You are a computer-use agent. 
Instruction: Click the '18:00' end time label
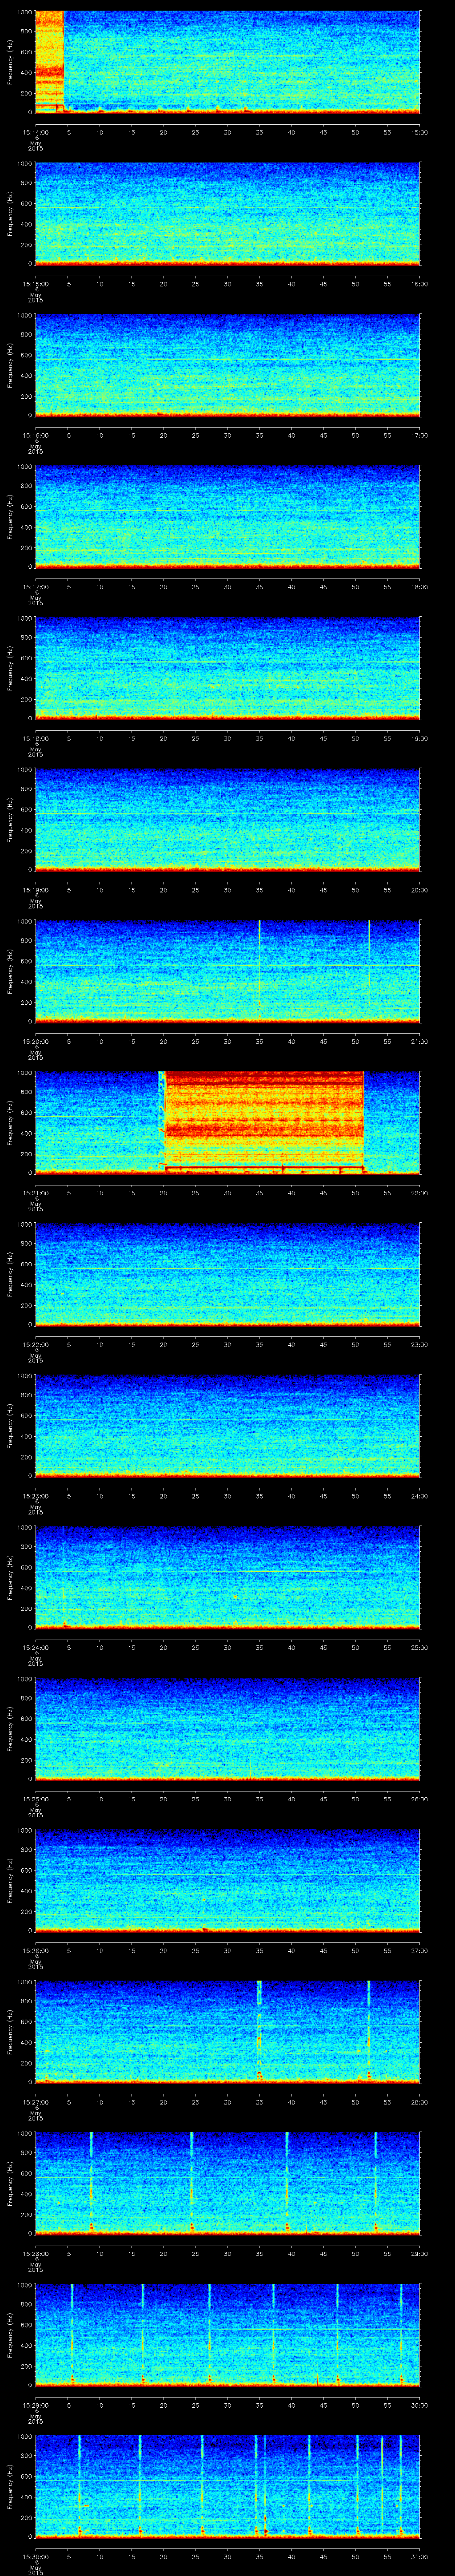click(420, 586)
